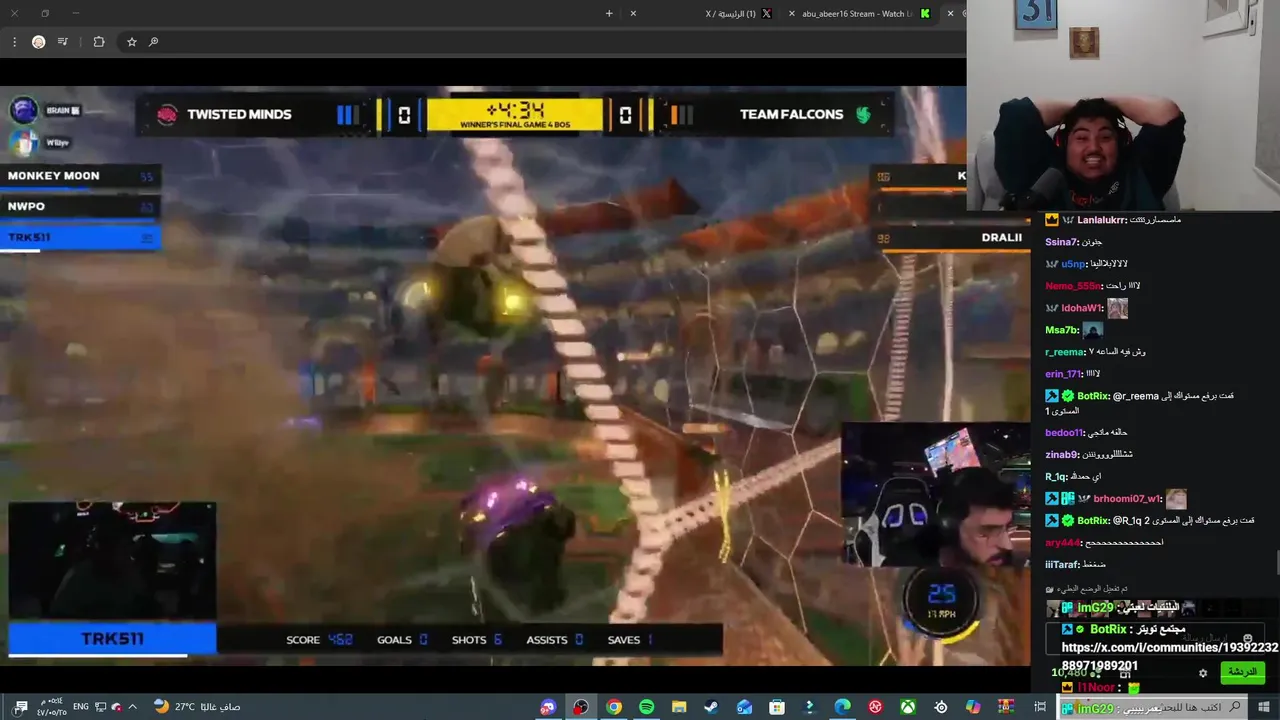
Task: Click the emote image in Msa7b's message
Action: 1093,330
